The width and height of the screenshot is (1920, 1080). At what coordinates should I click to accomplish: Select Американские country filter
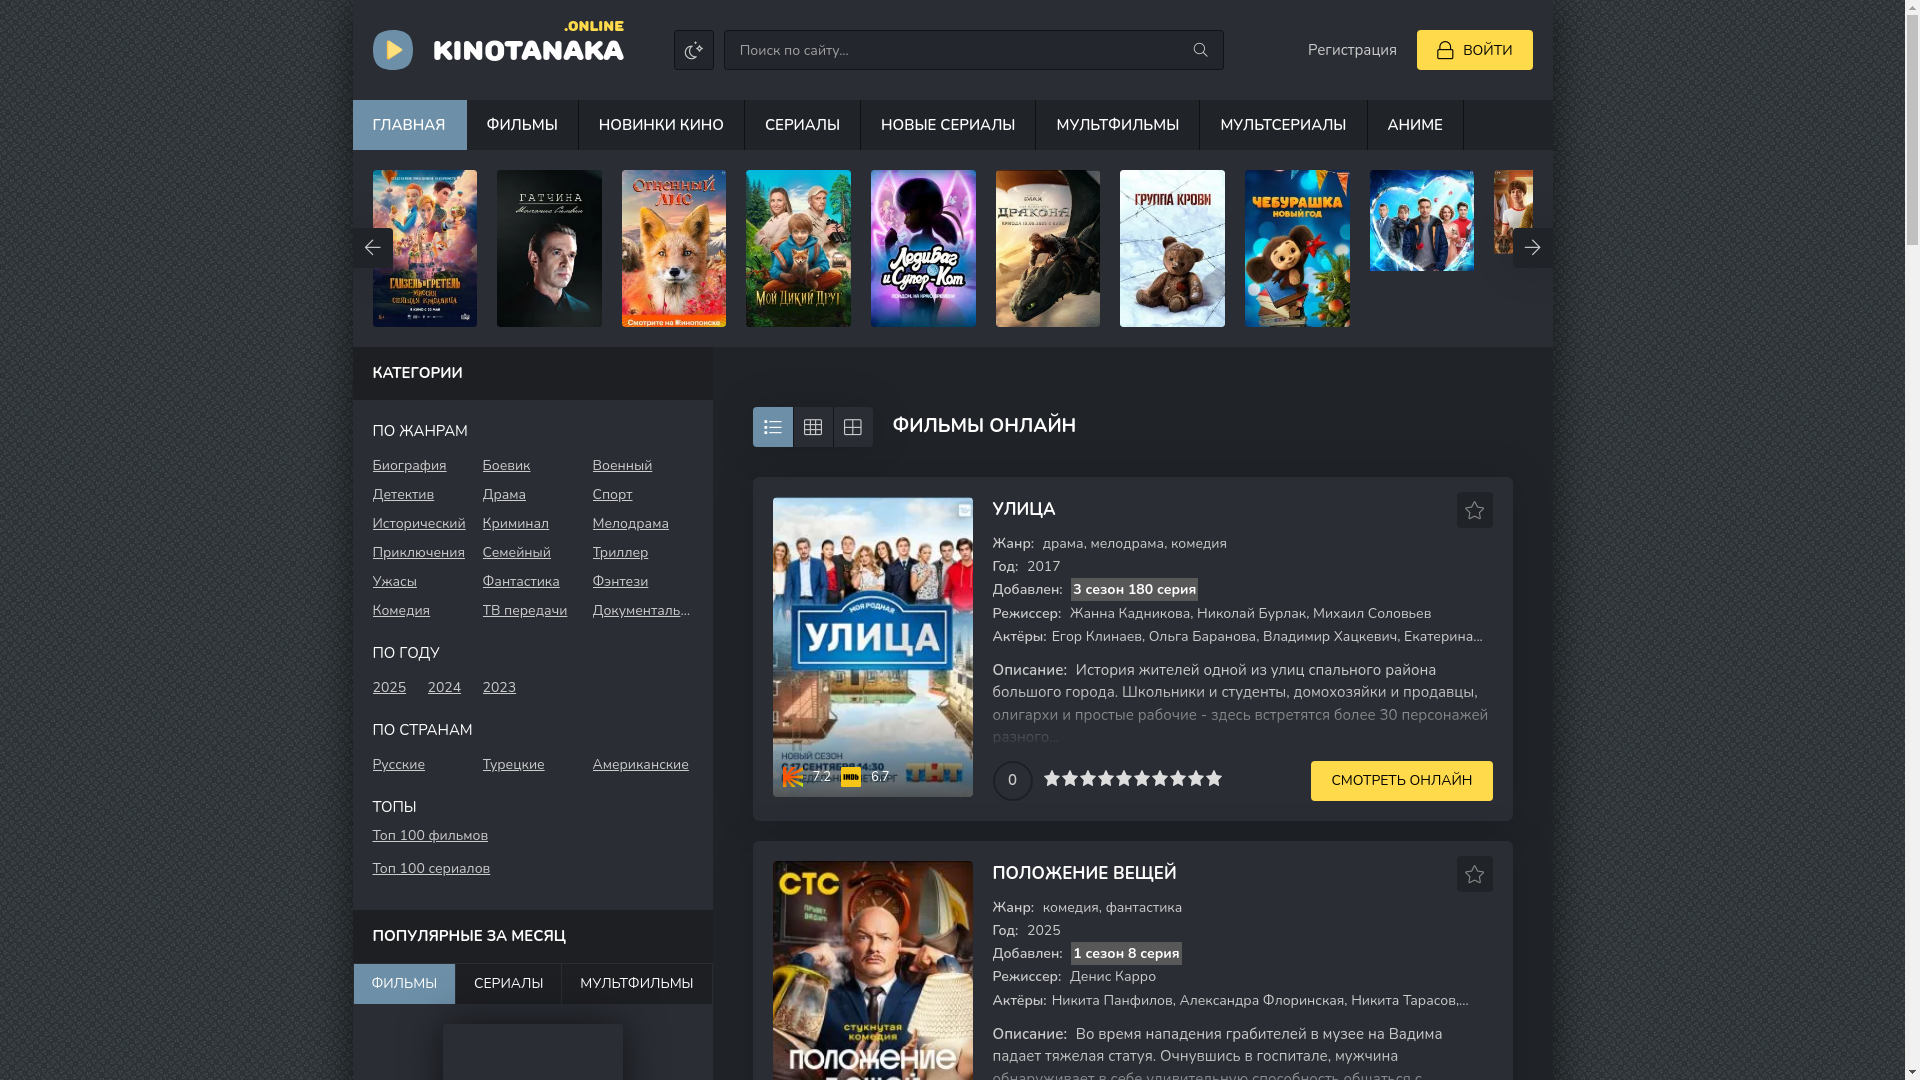[640, 765]
